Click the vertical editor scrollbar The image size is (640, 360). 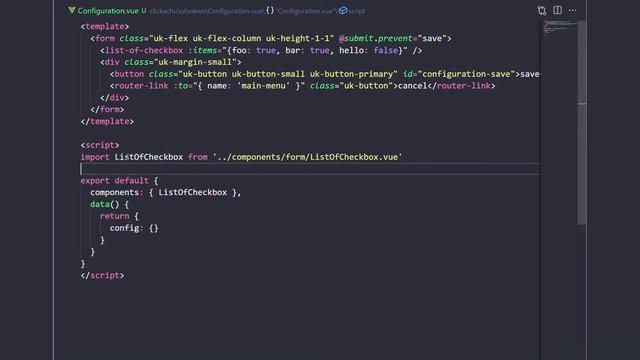pyautogui.click(x=582, y=122)
